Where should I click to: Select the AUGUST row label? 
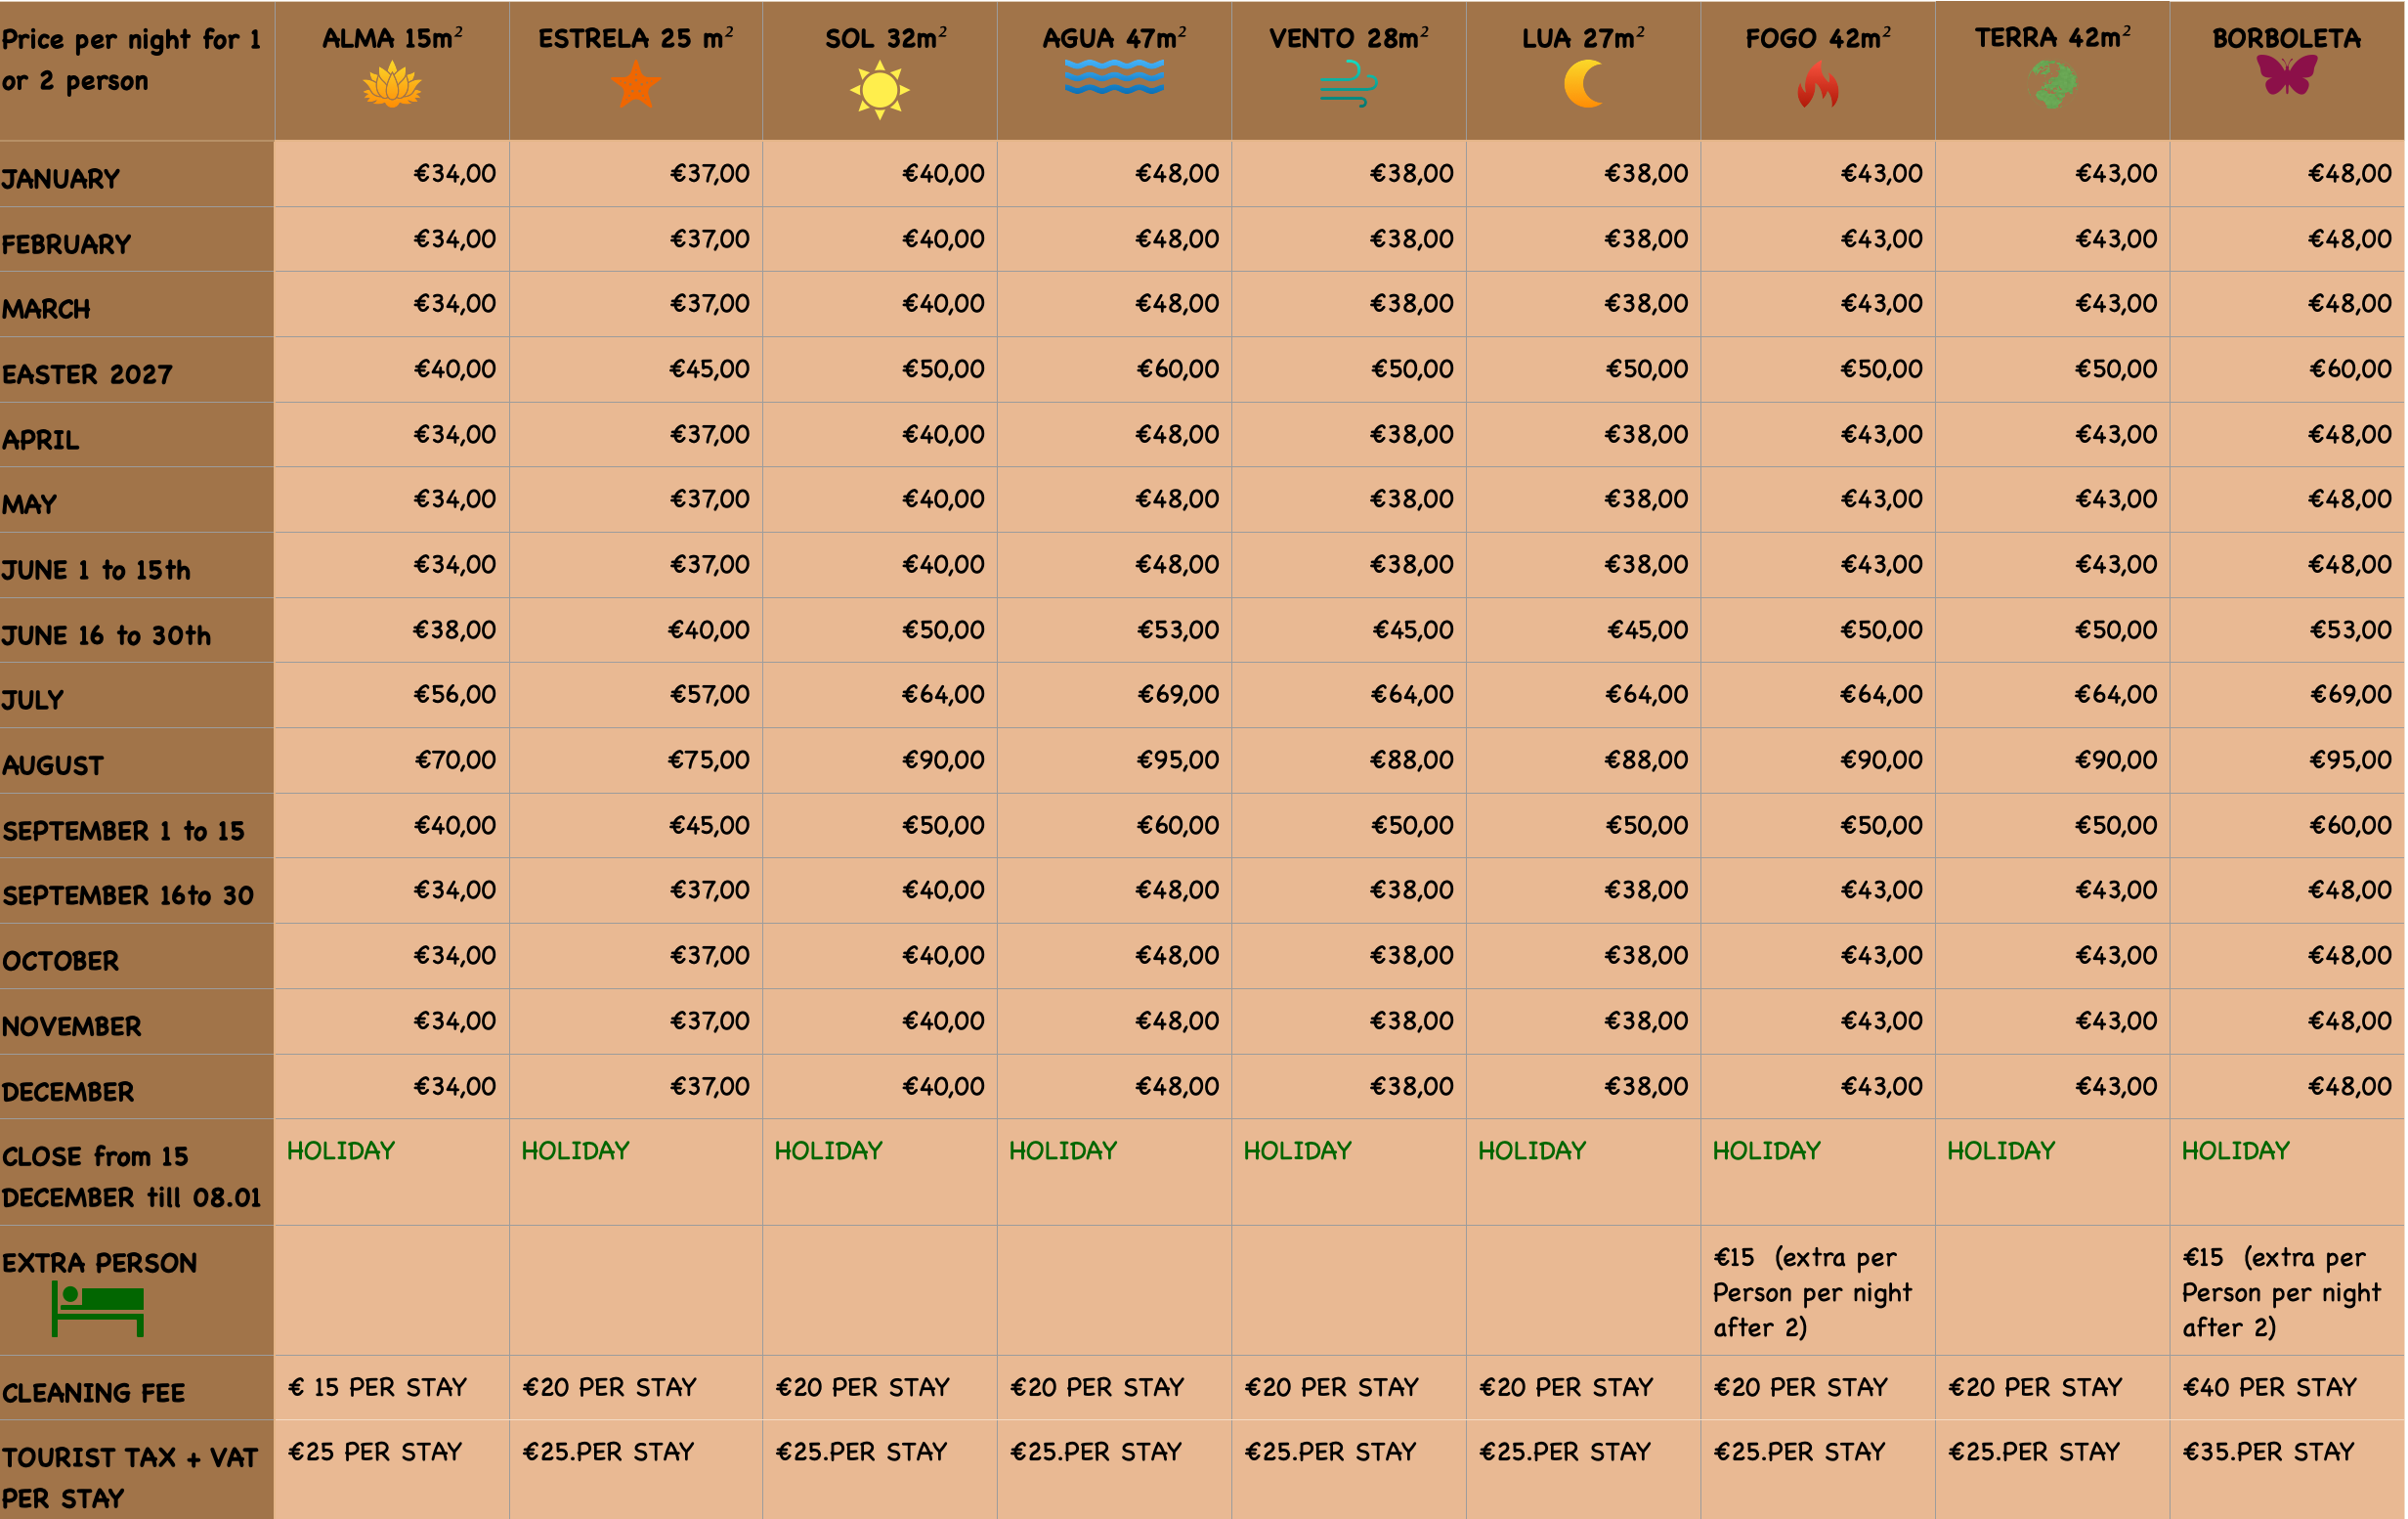pos(53,765)
